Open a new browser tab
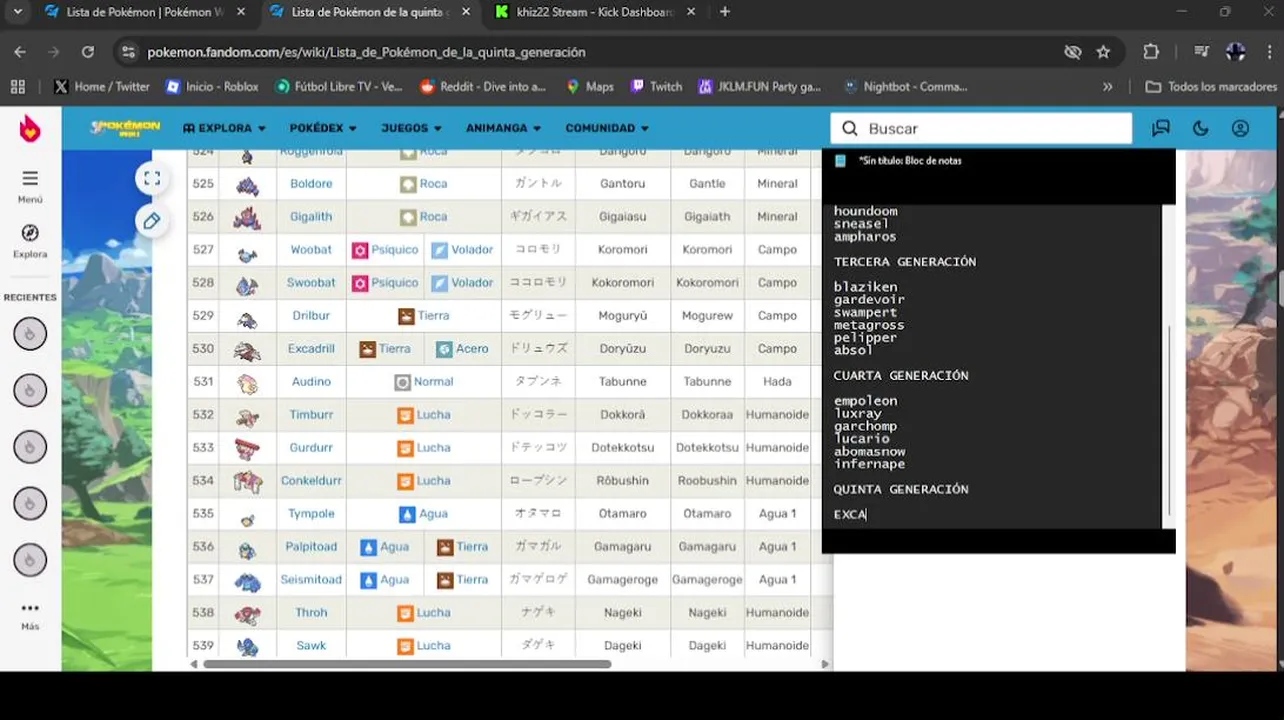 725,12
